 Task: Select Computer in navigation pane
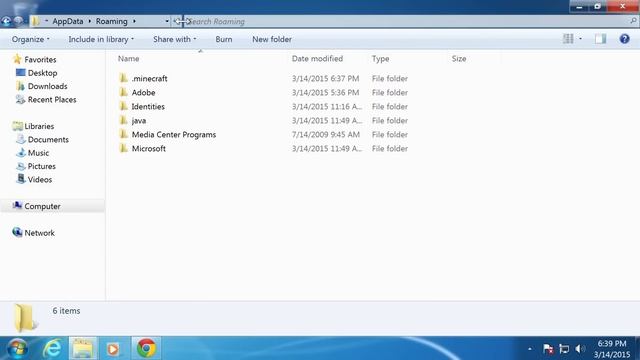[x=42, y=206]
